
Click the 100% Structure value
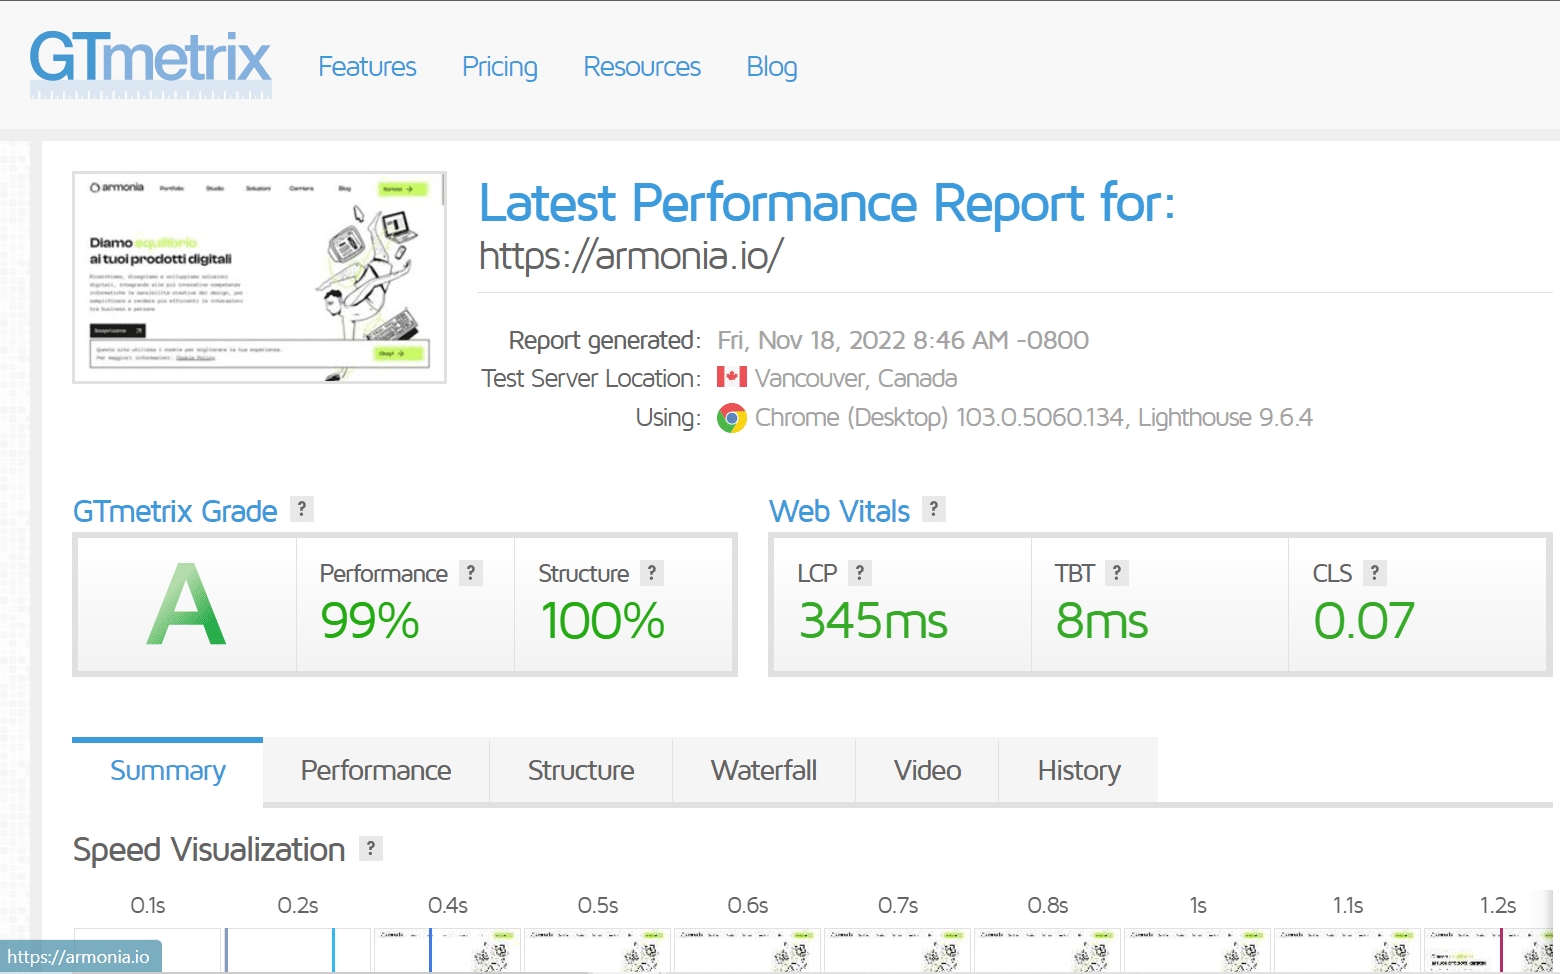tap(603, 620)
